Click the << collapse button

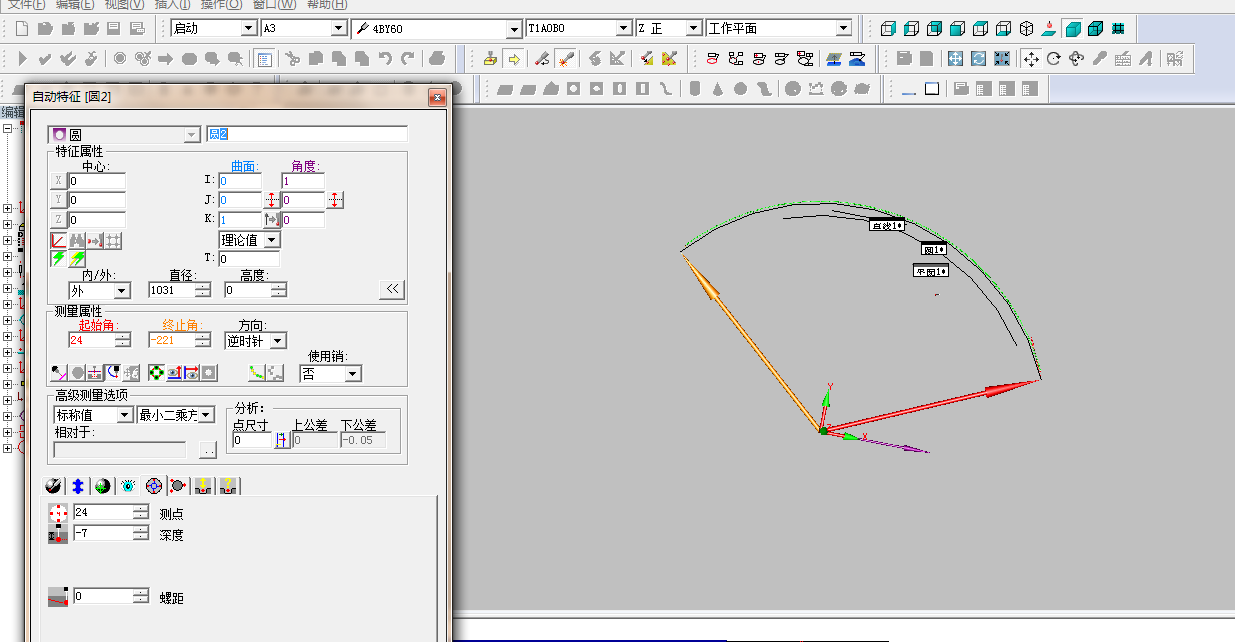coord(392,290)
